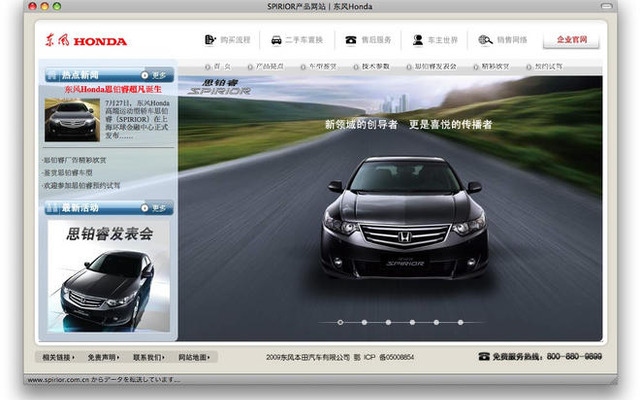Click the yellow minimize window button
This screenshot has height=400, width=640.
pyautogui.click(x=45, y=6)
